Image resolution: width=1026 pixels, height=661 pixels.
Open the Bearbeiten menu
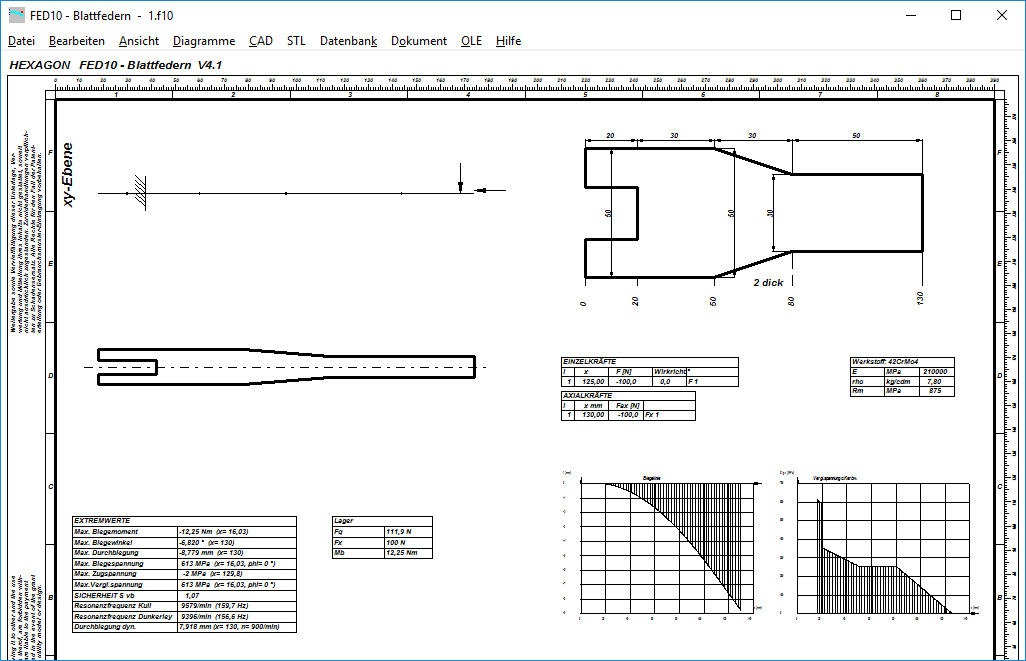[x=77, y=41]
